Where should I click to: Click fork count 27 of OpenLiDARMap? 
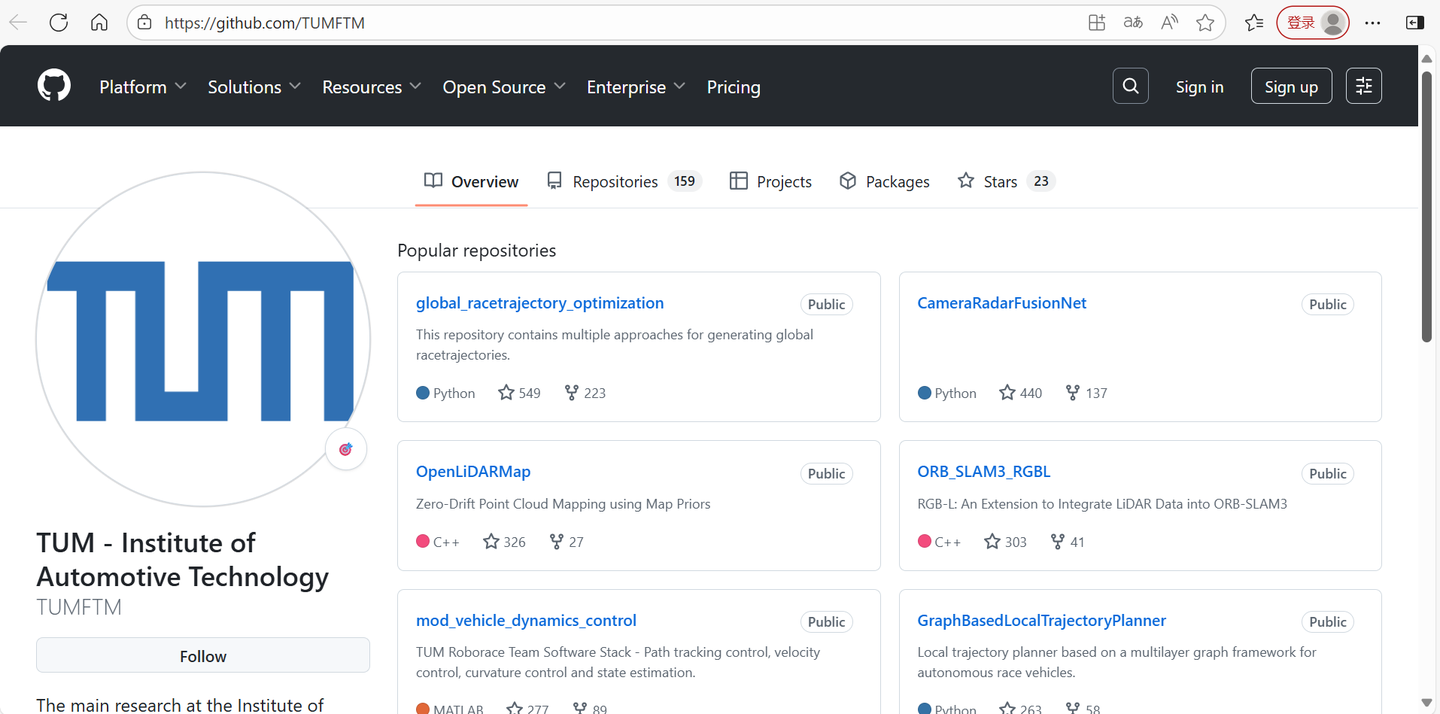point(567,542)
